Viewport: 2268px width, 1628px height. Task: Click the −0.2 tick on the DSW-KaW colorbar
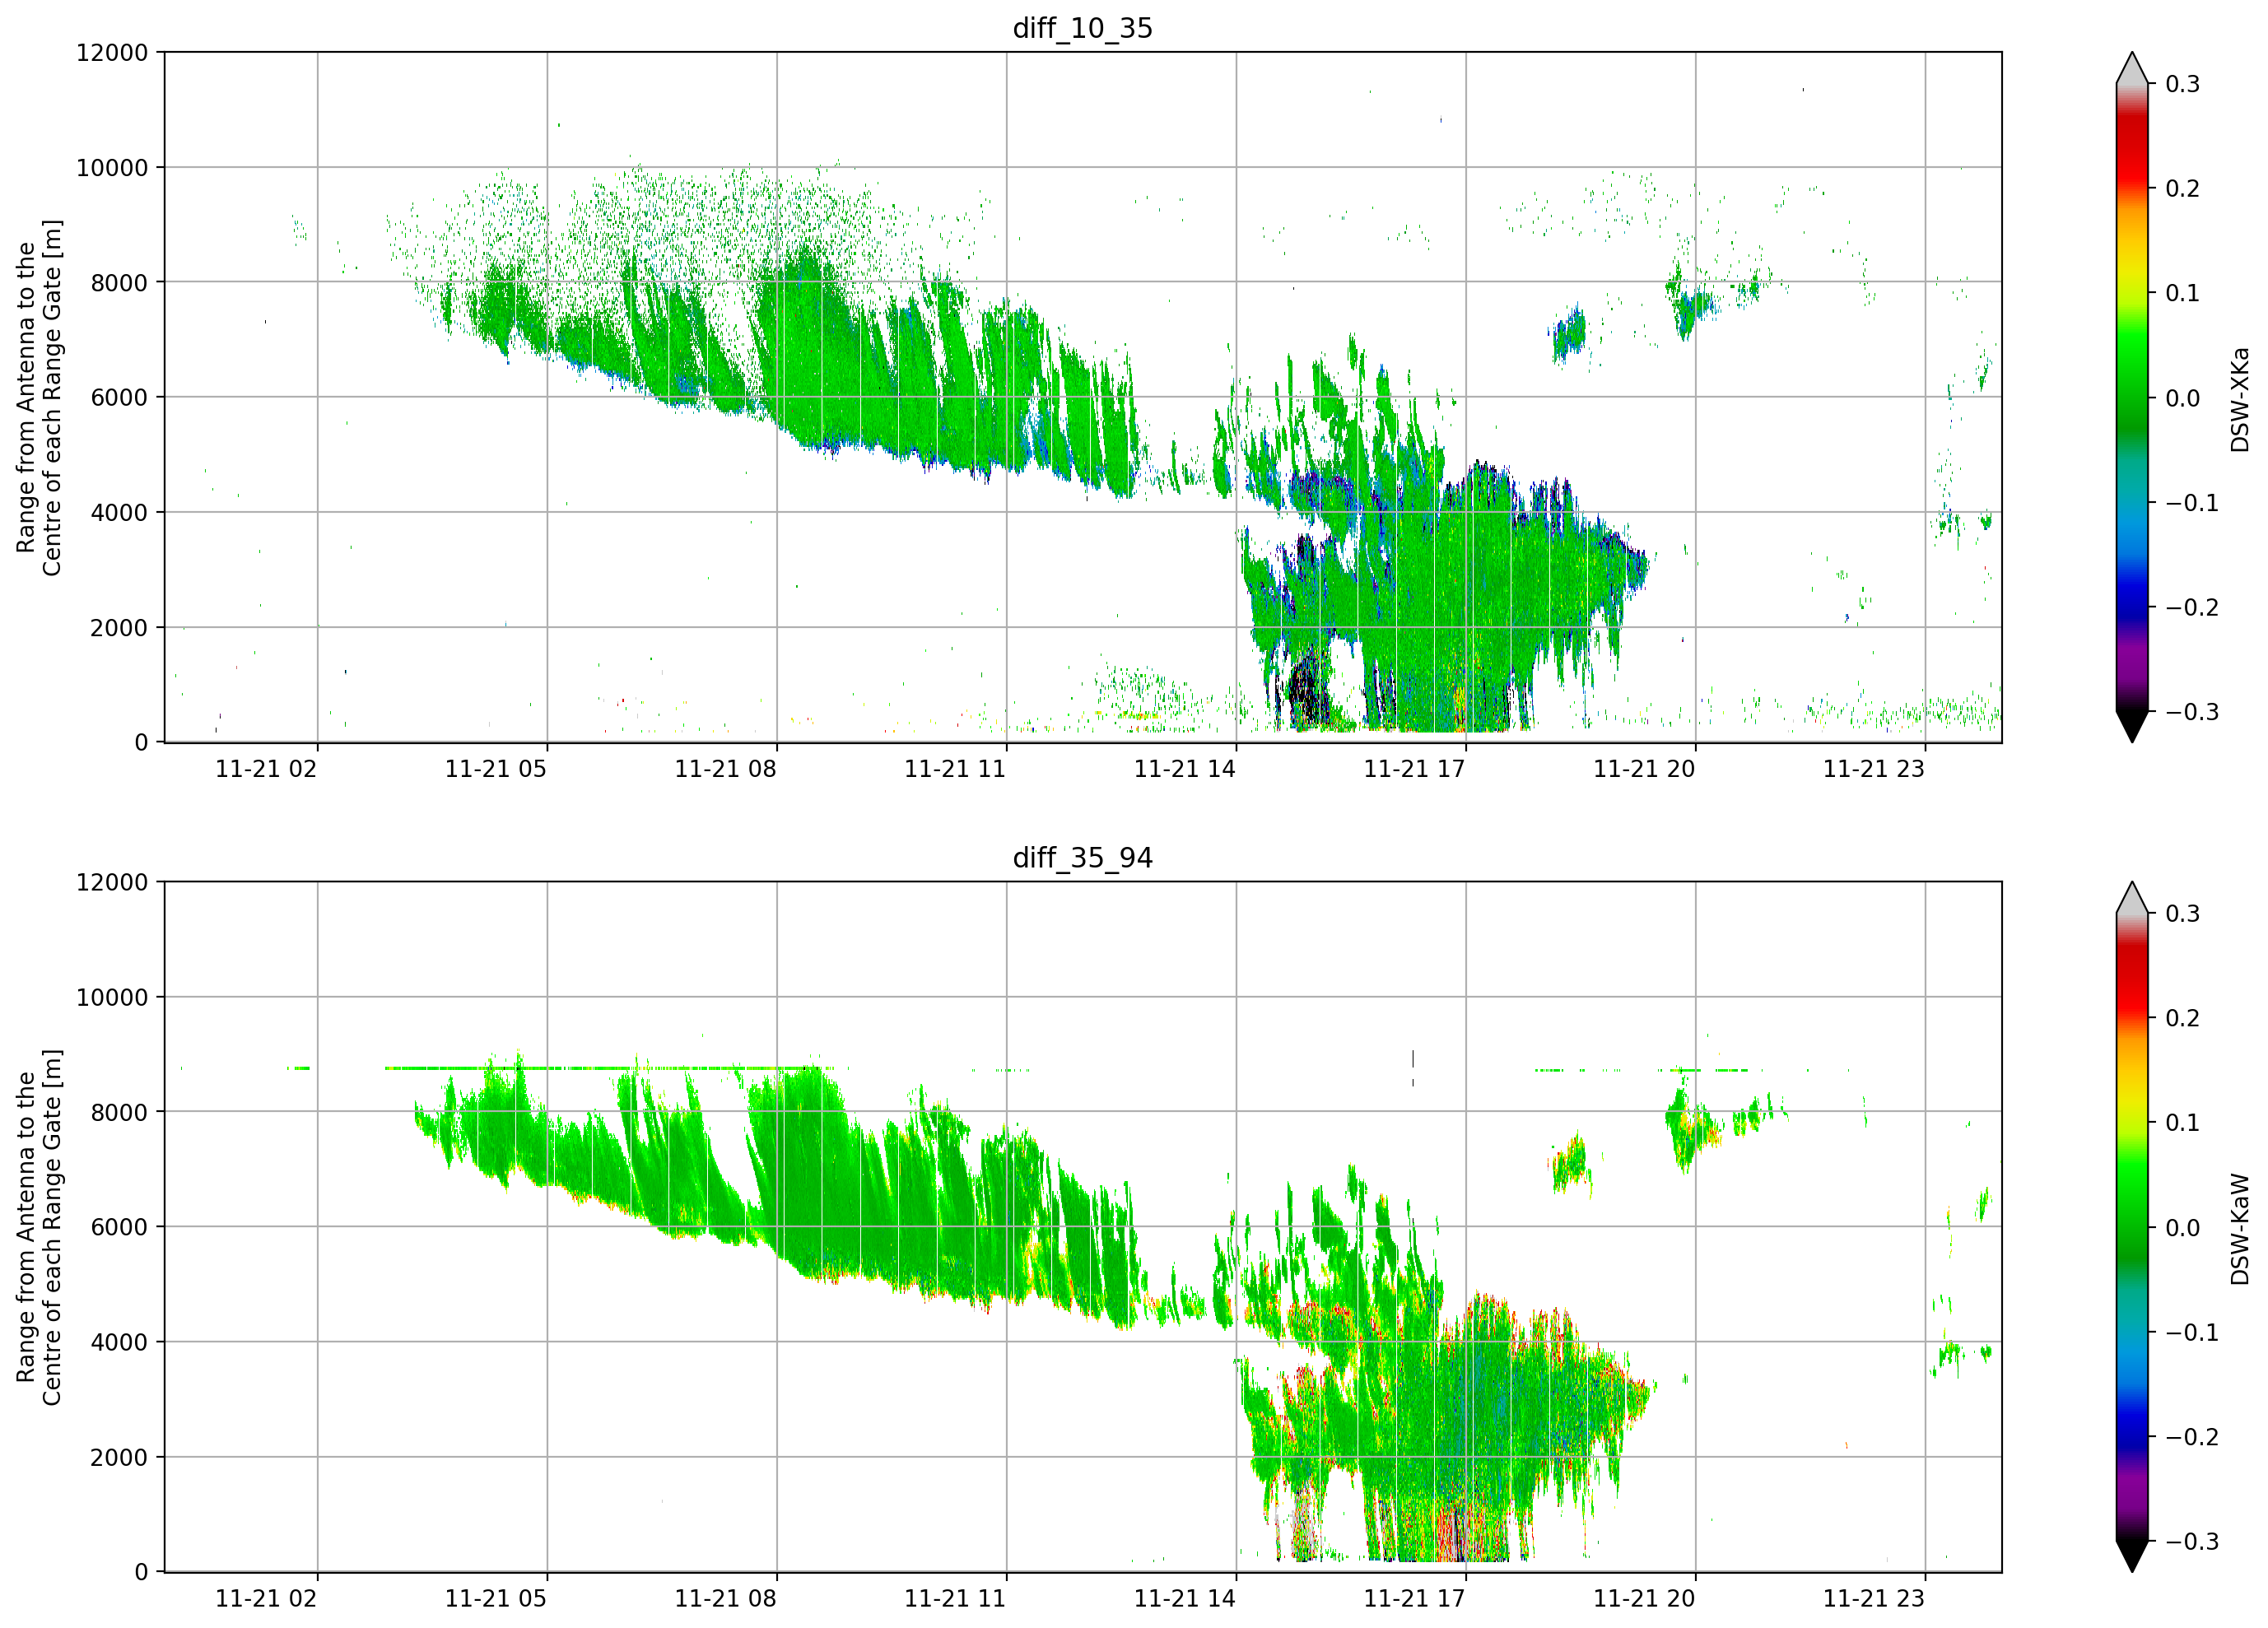(2192, 1438)
